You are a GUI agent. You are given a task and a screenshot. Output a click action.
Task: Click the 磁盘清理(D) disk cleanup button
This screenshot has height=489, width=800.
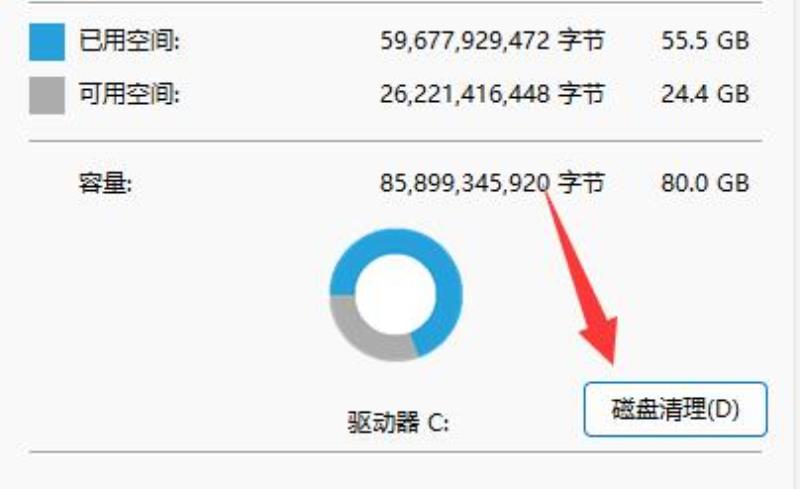pos(675,409)
